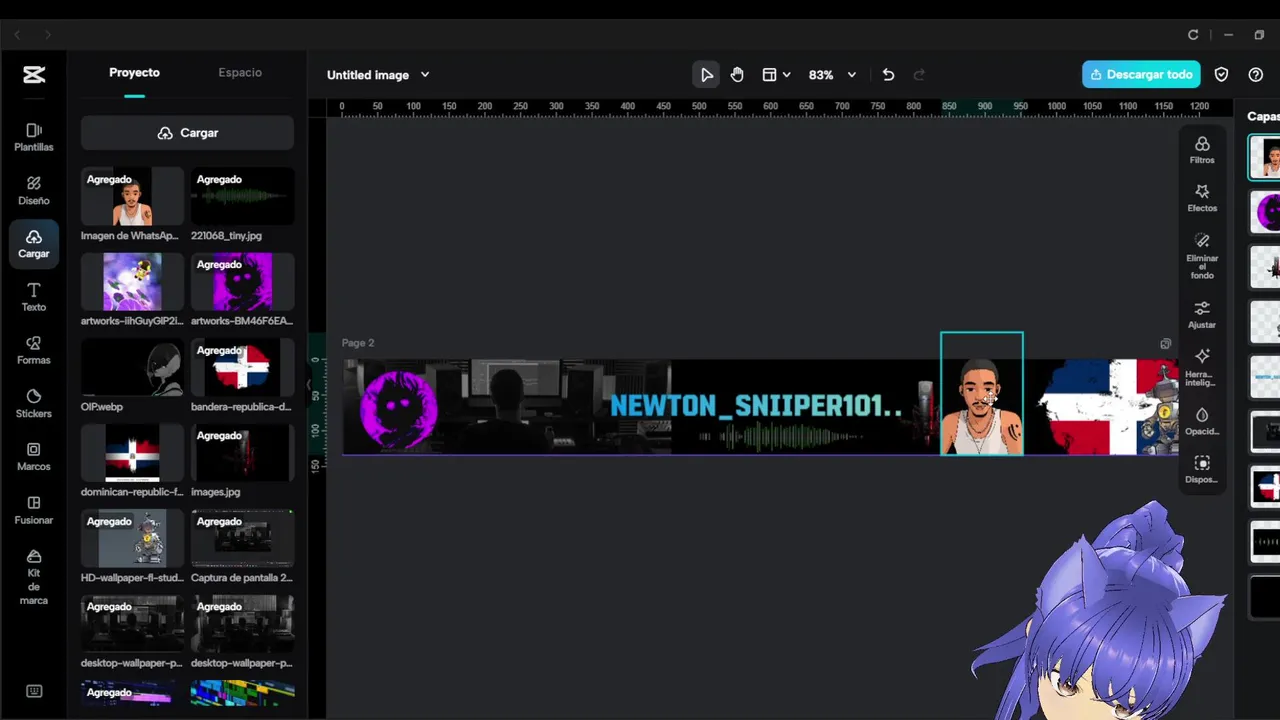The height and width of the screenshot is (720, 1280).
Task: Open the Efectos panel
Action: pyautogui.click(x=1202, y=198)
